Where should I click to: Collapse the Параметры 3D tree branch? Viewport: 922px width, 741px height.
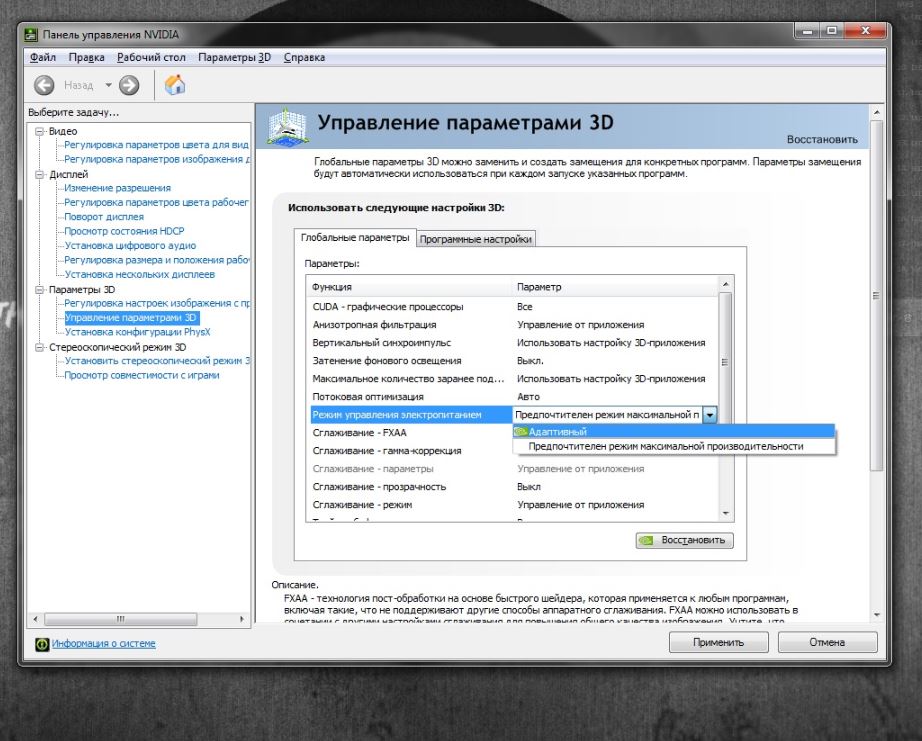point(37,287)
